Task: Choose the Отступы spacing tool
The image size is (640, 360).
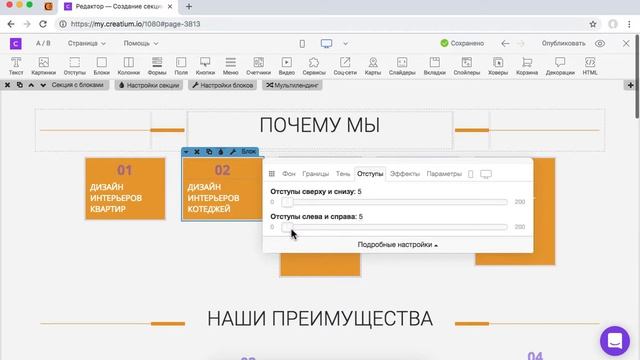Action: coord(75,66)
